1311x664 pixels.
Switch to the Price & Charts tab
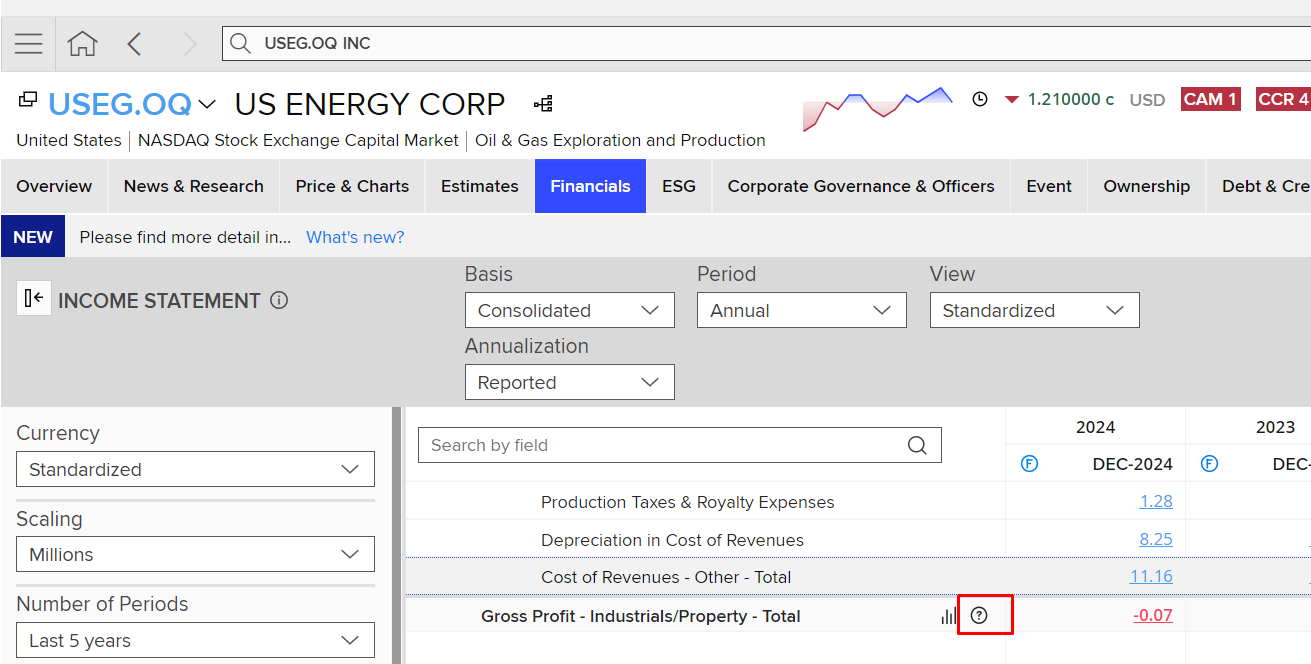pyautogui.click(x=352, y=186)
